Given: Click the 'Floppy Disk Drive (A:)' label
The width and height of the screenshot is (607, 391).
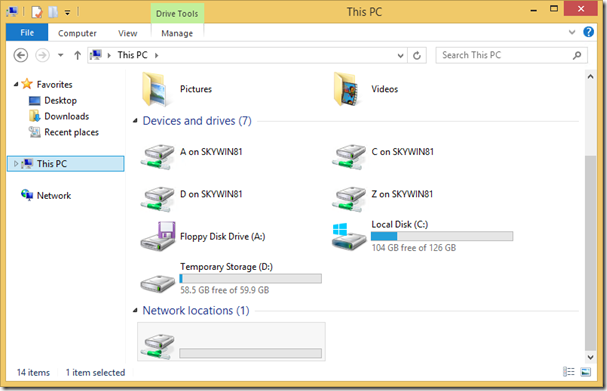Looking at the screenshot, I should click(223, 237).
